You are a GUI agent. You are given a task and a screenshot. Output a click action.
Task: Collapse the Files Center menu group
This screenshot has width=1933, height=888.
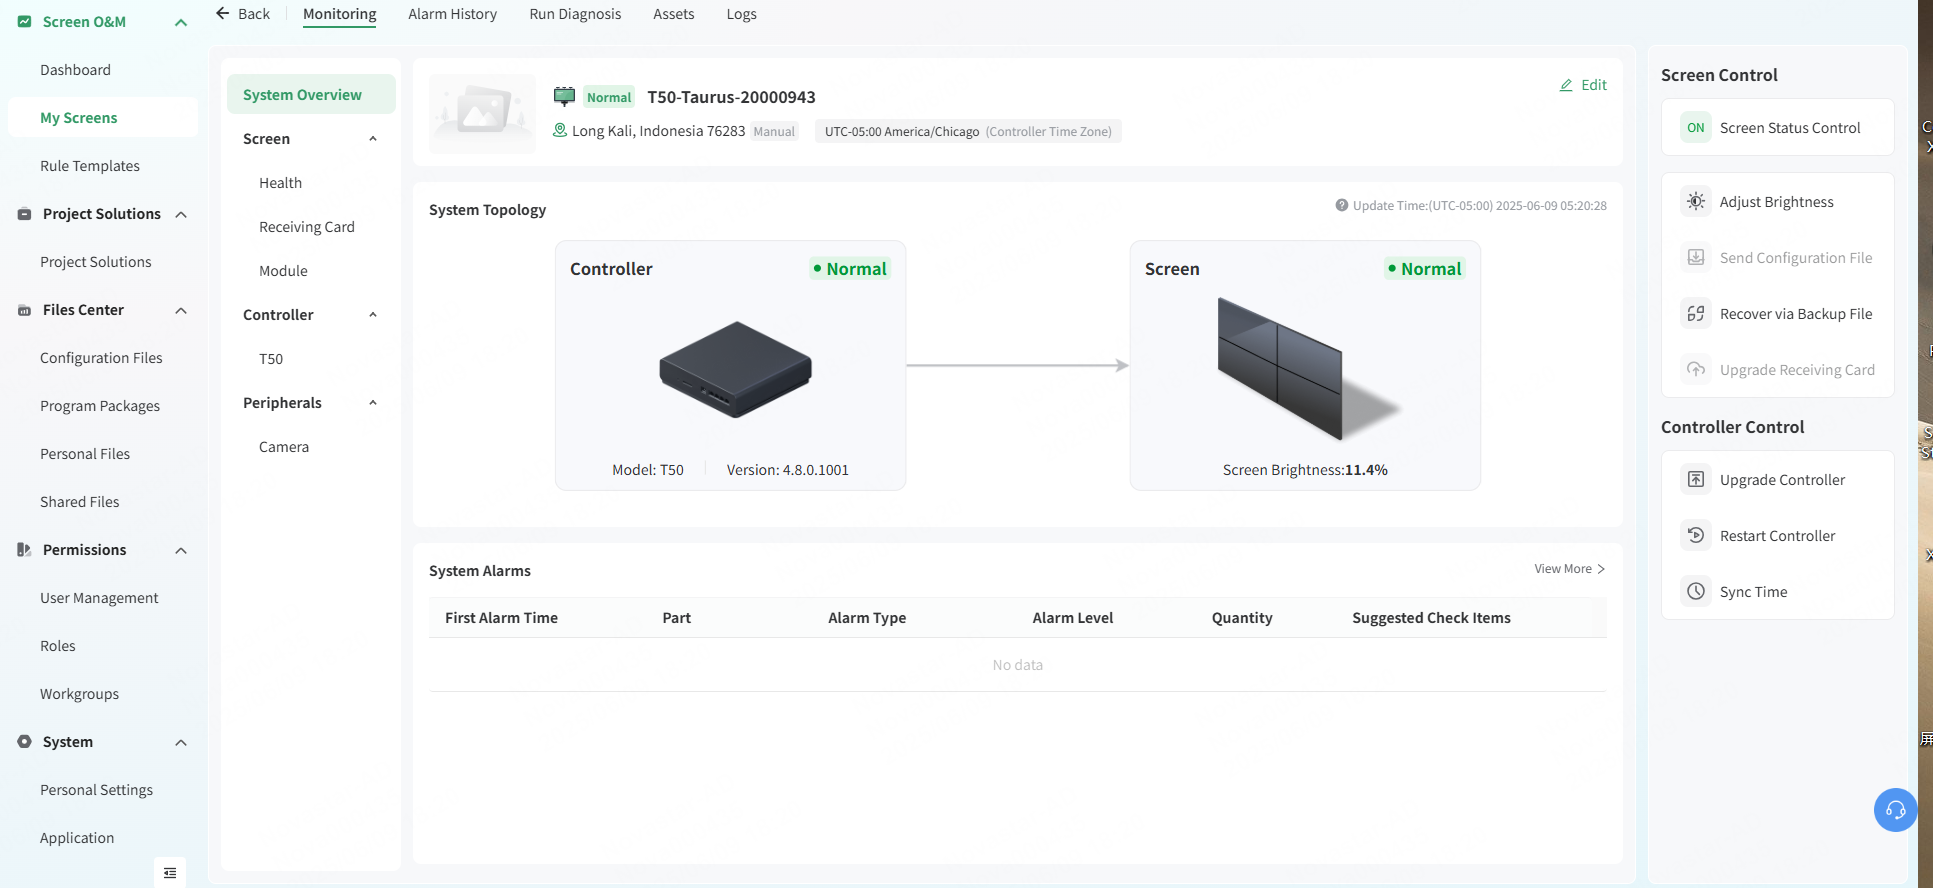click(x=181, y=310)
